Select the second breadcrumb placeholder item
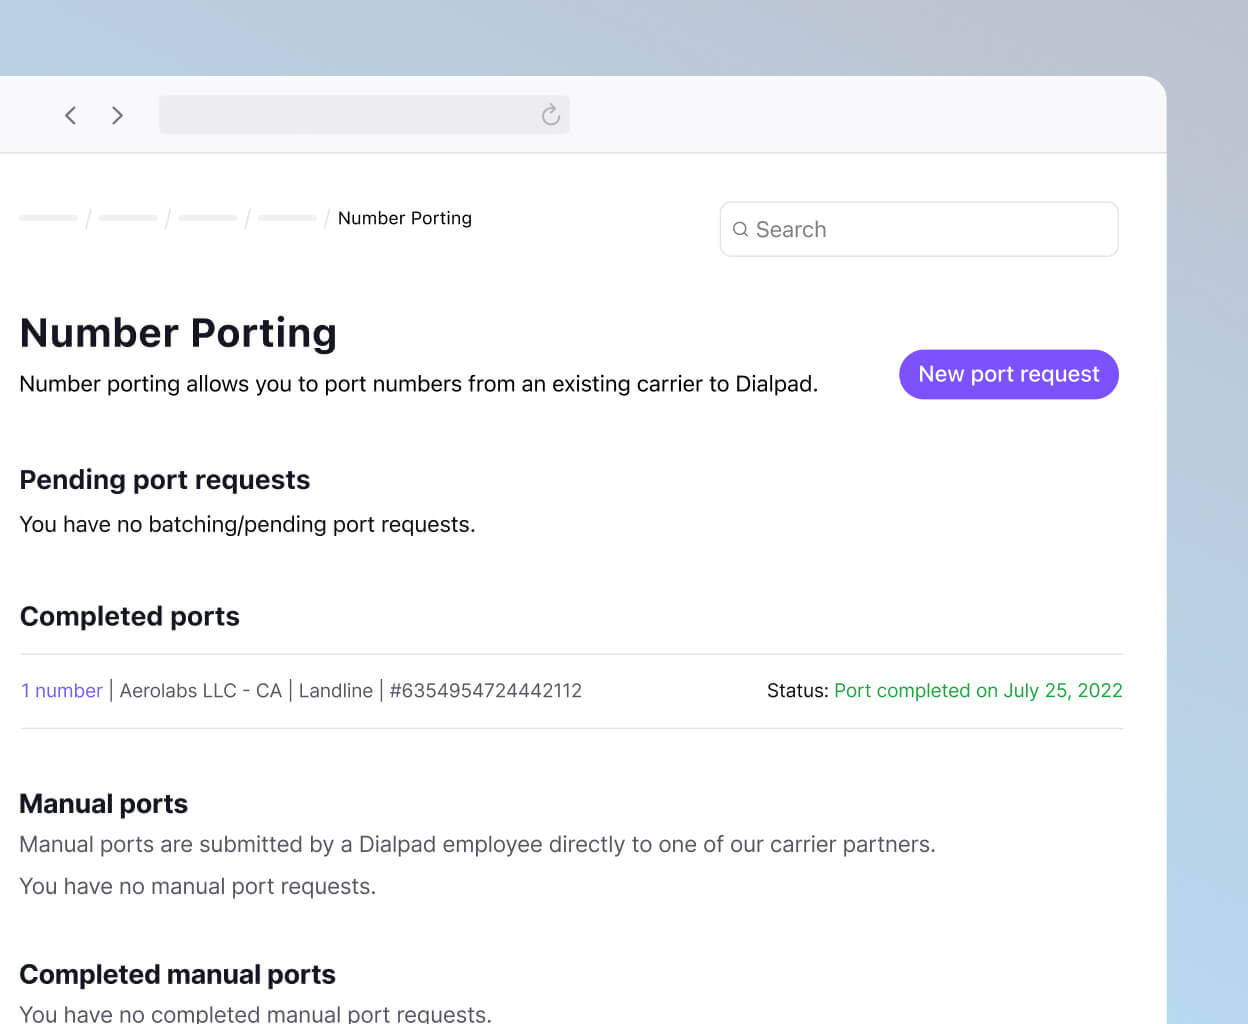 (127, 217)
